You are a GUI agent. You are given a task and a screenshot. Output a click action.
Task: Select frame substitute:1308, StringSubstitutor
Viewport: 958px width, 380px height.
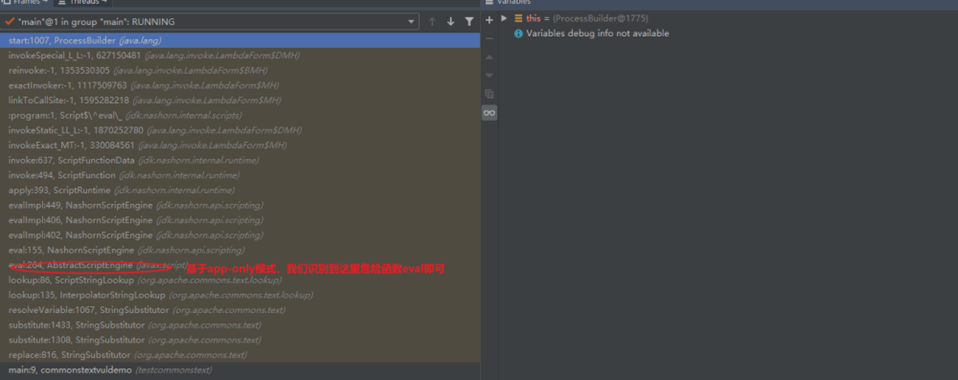[x=240, y=340]
